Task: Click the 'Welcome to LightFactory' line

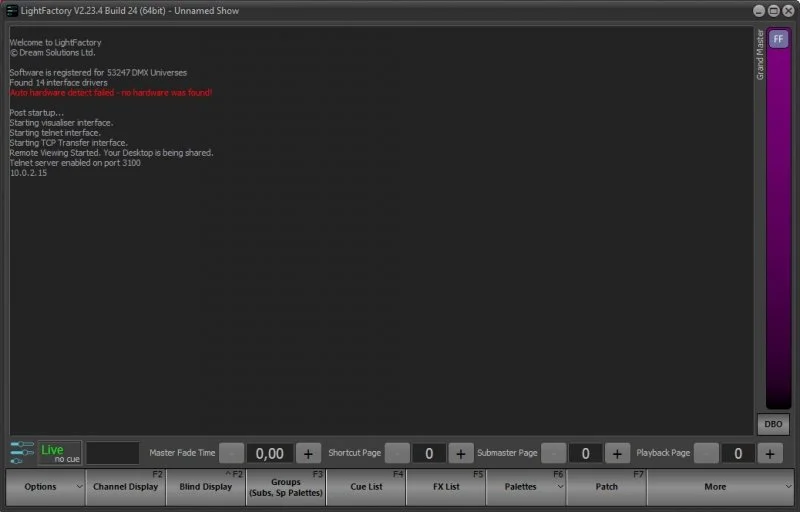Action: pos(55,43)
